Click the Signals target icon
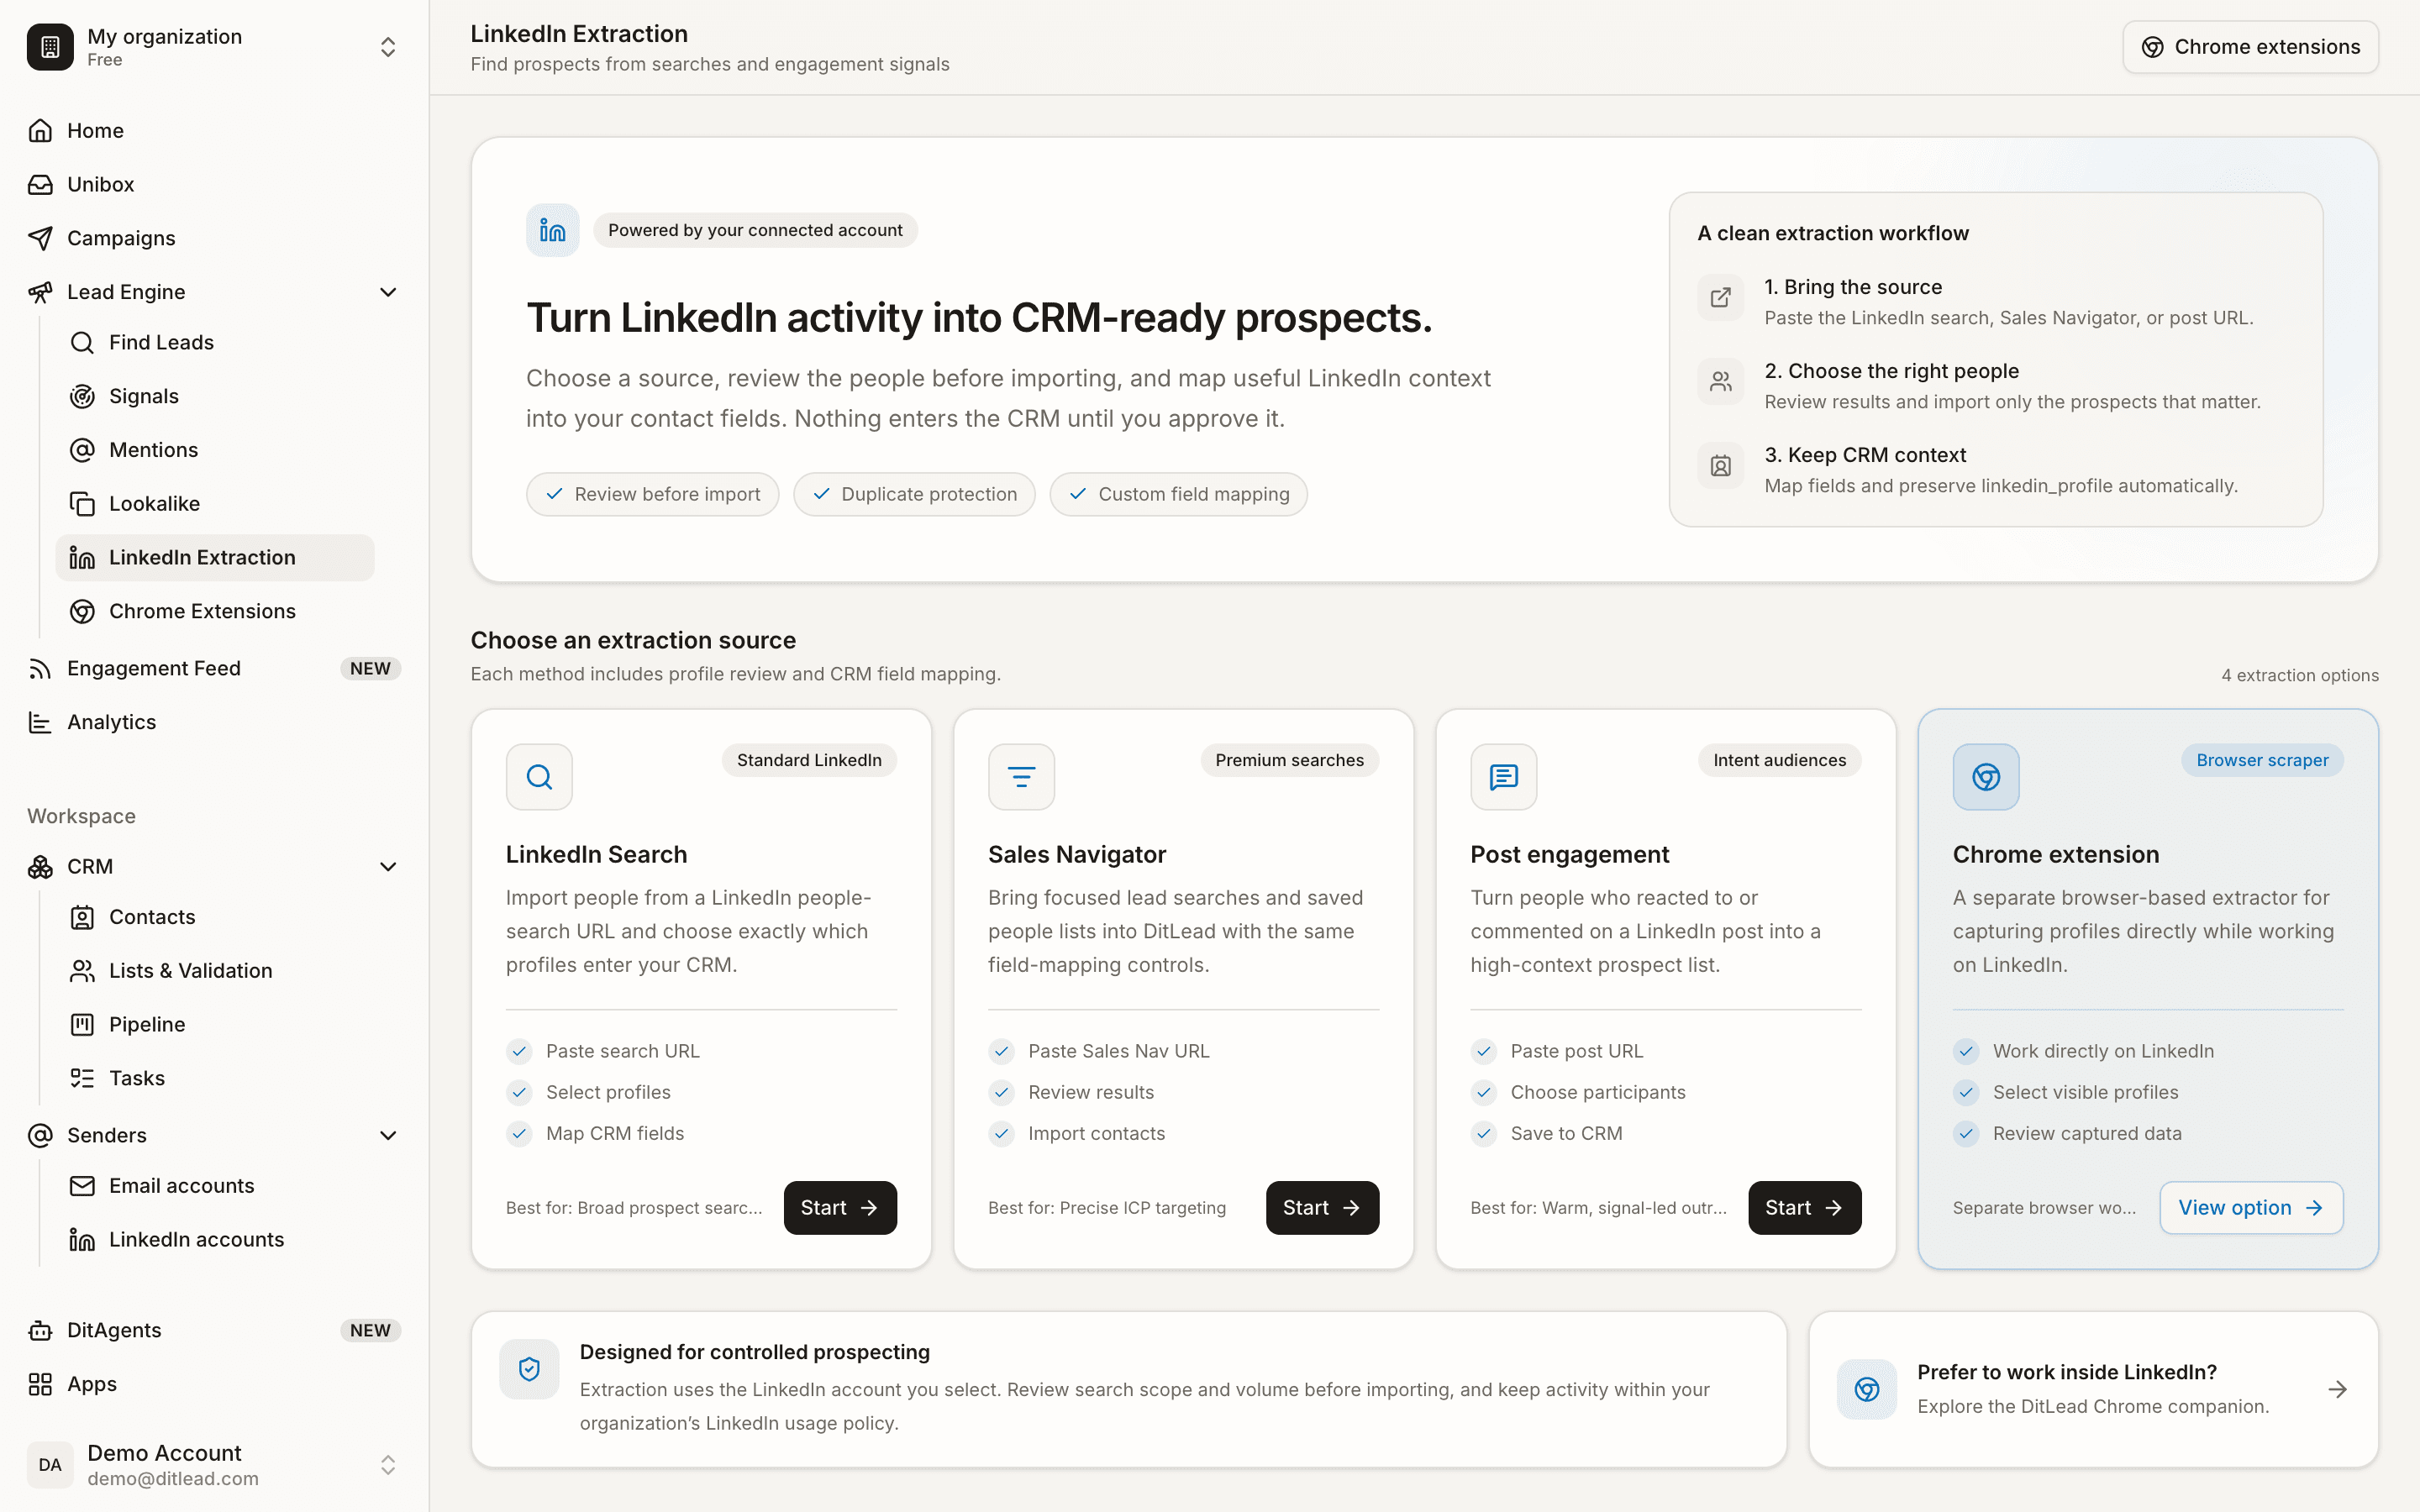The width and height of the screenshot is (2420, 1512). point(82,396)
